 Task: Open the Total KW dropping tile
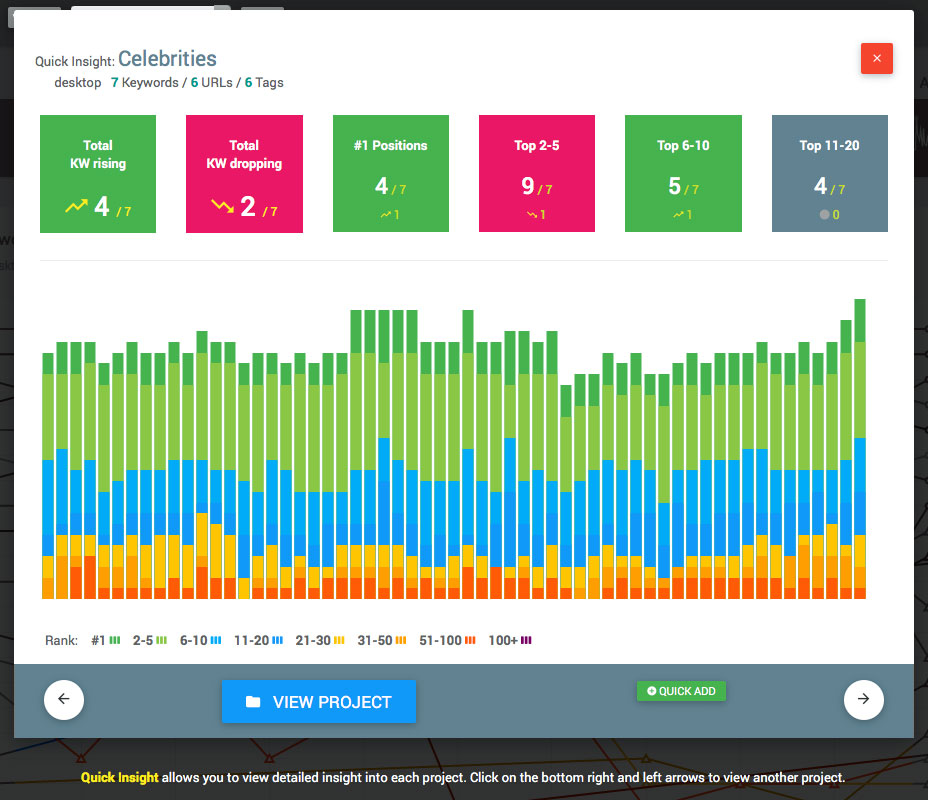(x=244, y=174)
